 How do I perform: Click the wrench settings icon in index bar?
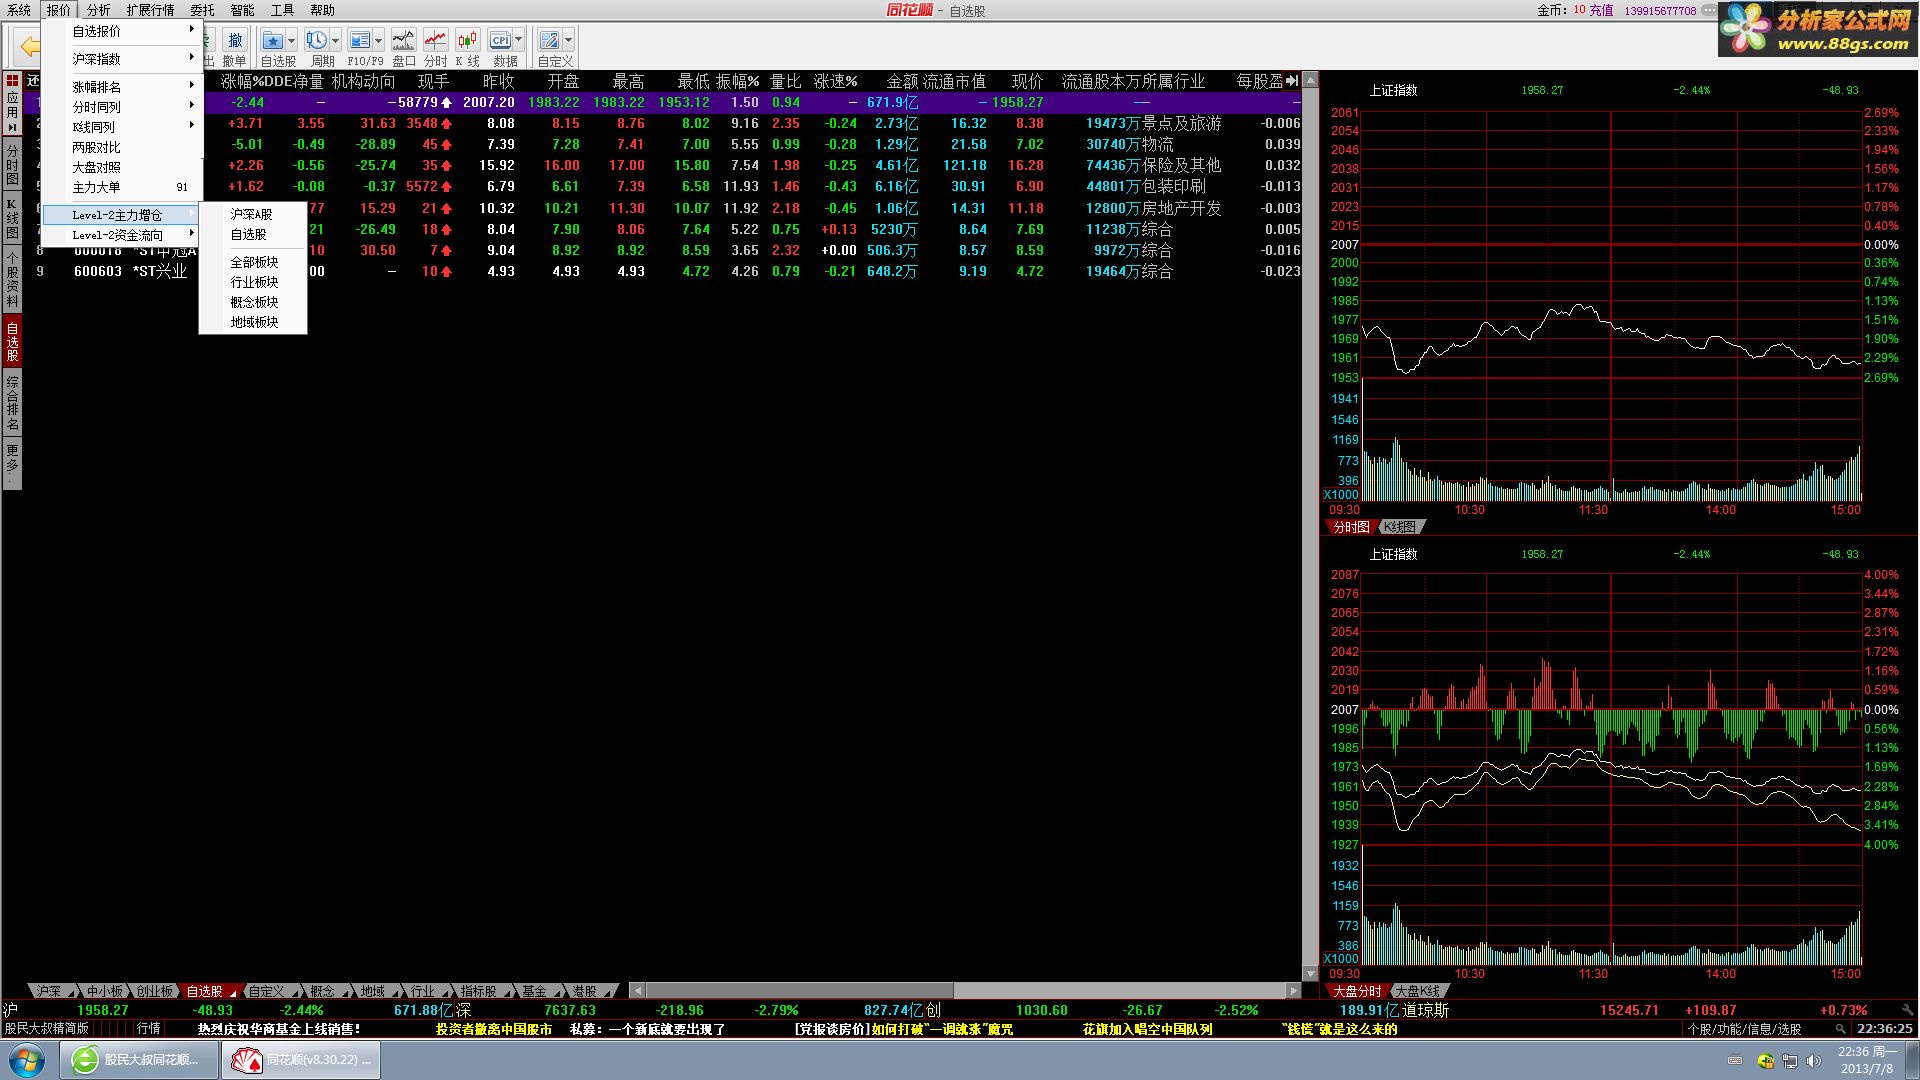tap(1907, 1010)
